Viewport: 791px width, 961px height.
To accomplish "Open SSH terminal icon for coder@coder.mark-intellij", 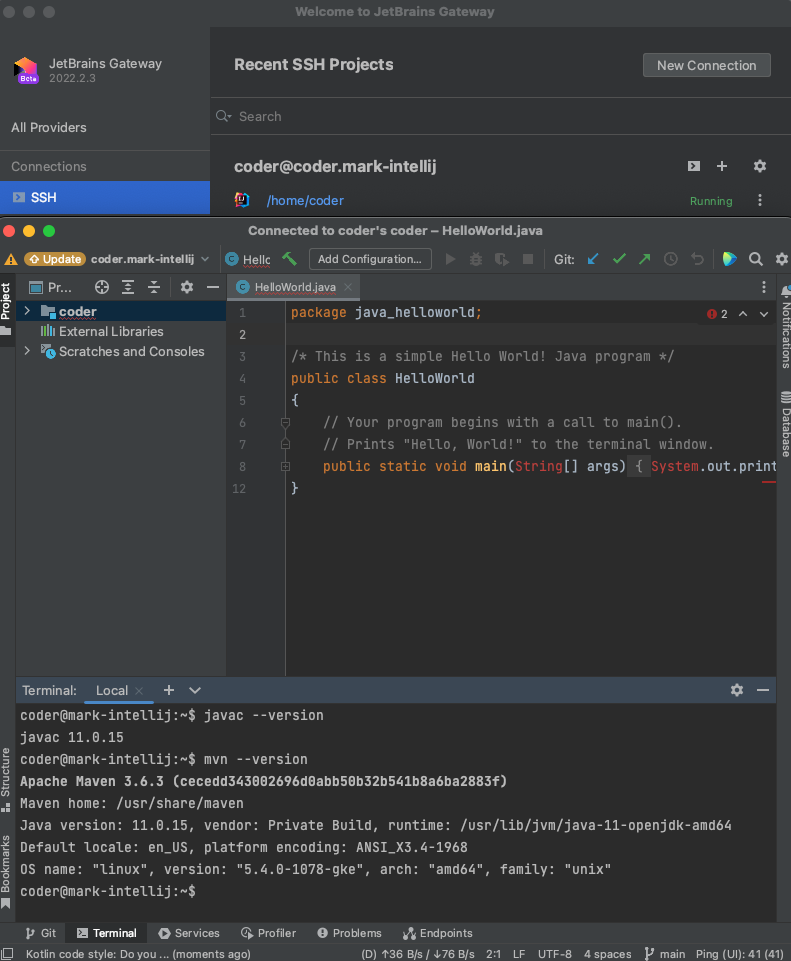I will point(694,166).
